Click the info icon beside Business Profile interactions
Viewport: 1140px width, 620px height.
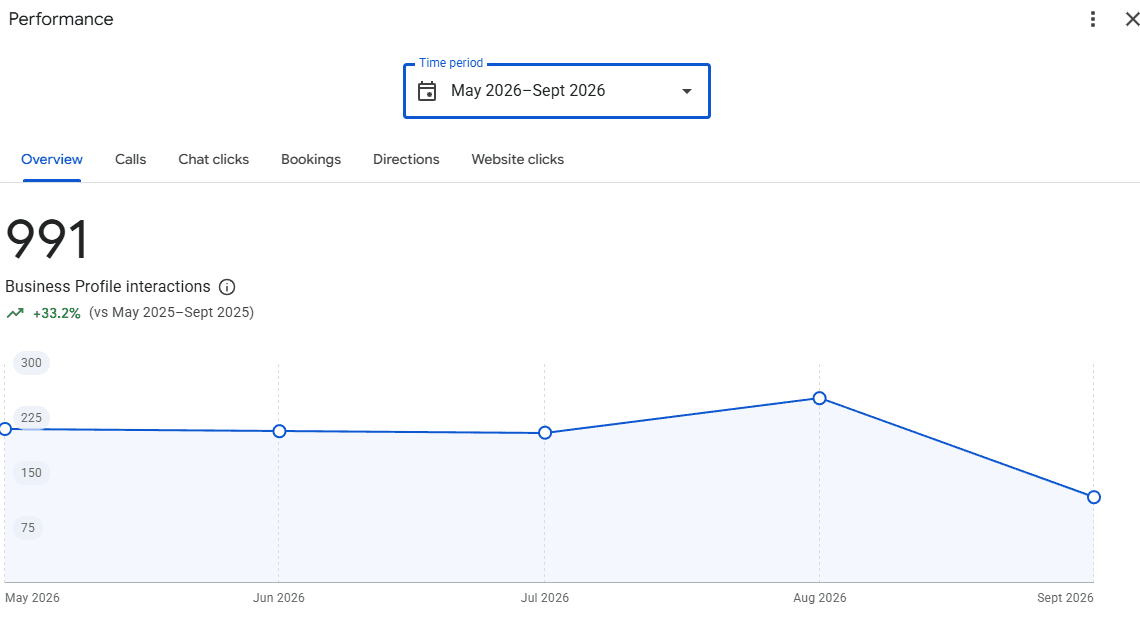click(227, 287)
